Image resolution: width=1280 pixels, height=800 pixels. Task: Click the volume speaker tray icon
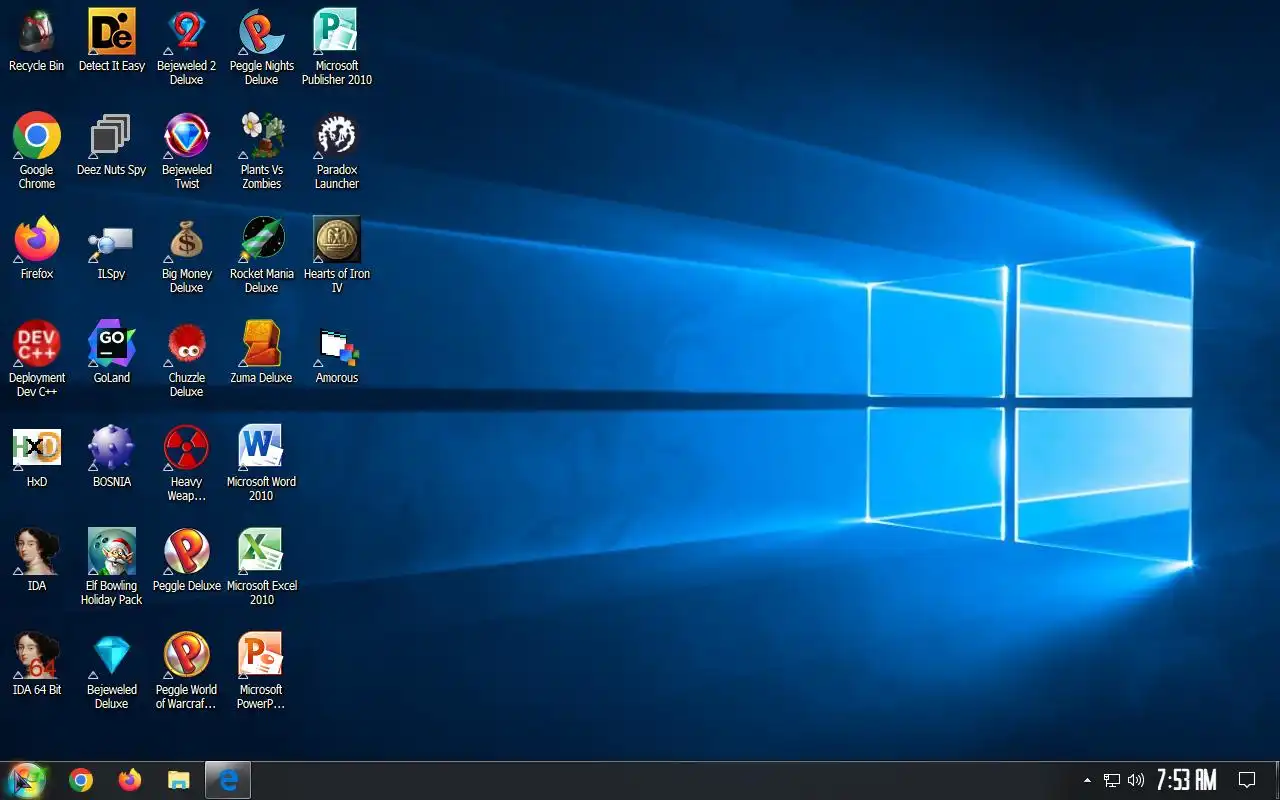coord(1136,780)
